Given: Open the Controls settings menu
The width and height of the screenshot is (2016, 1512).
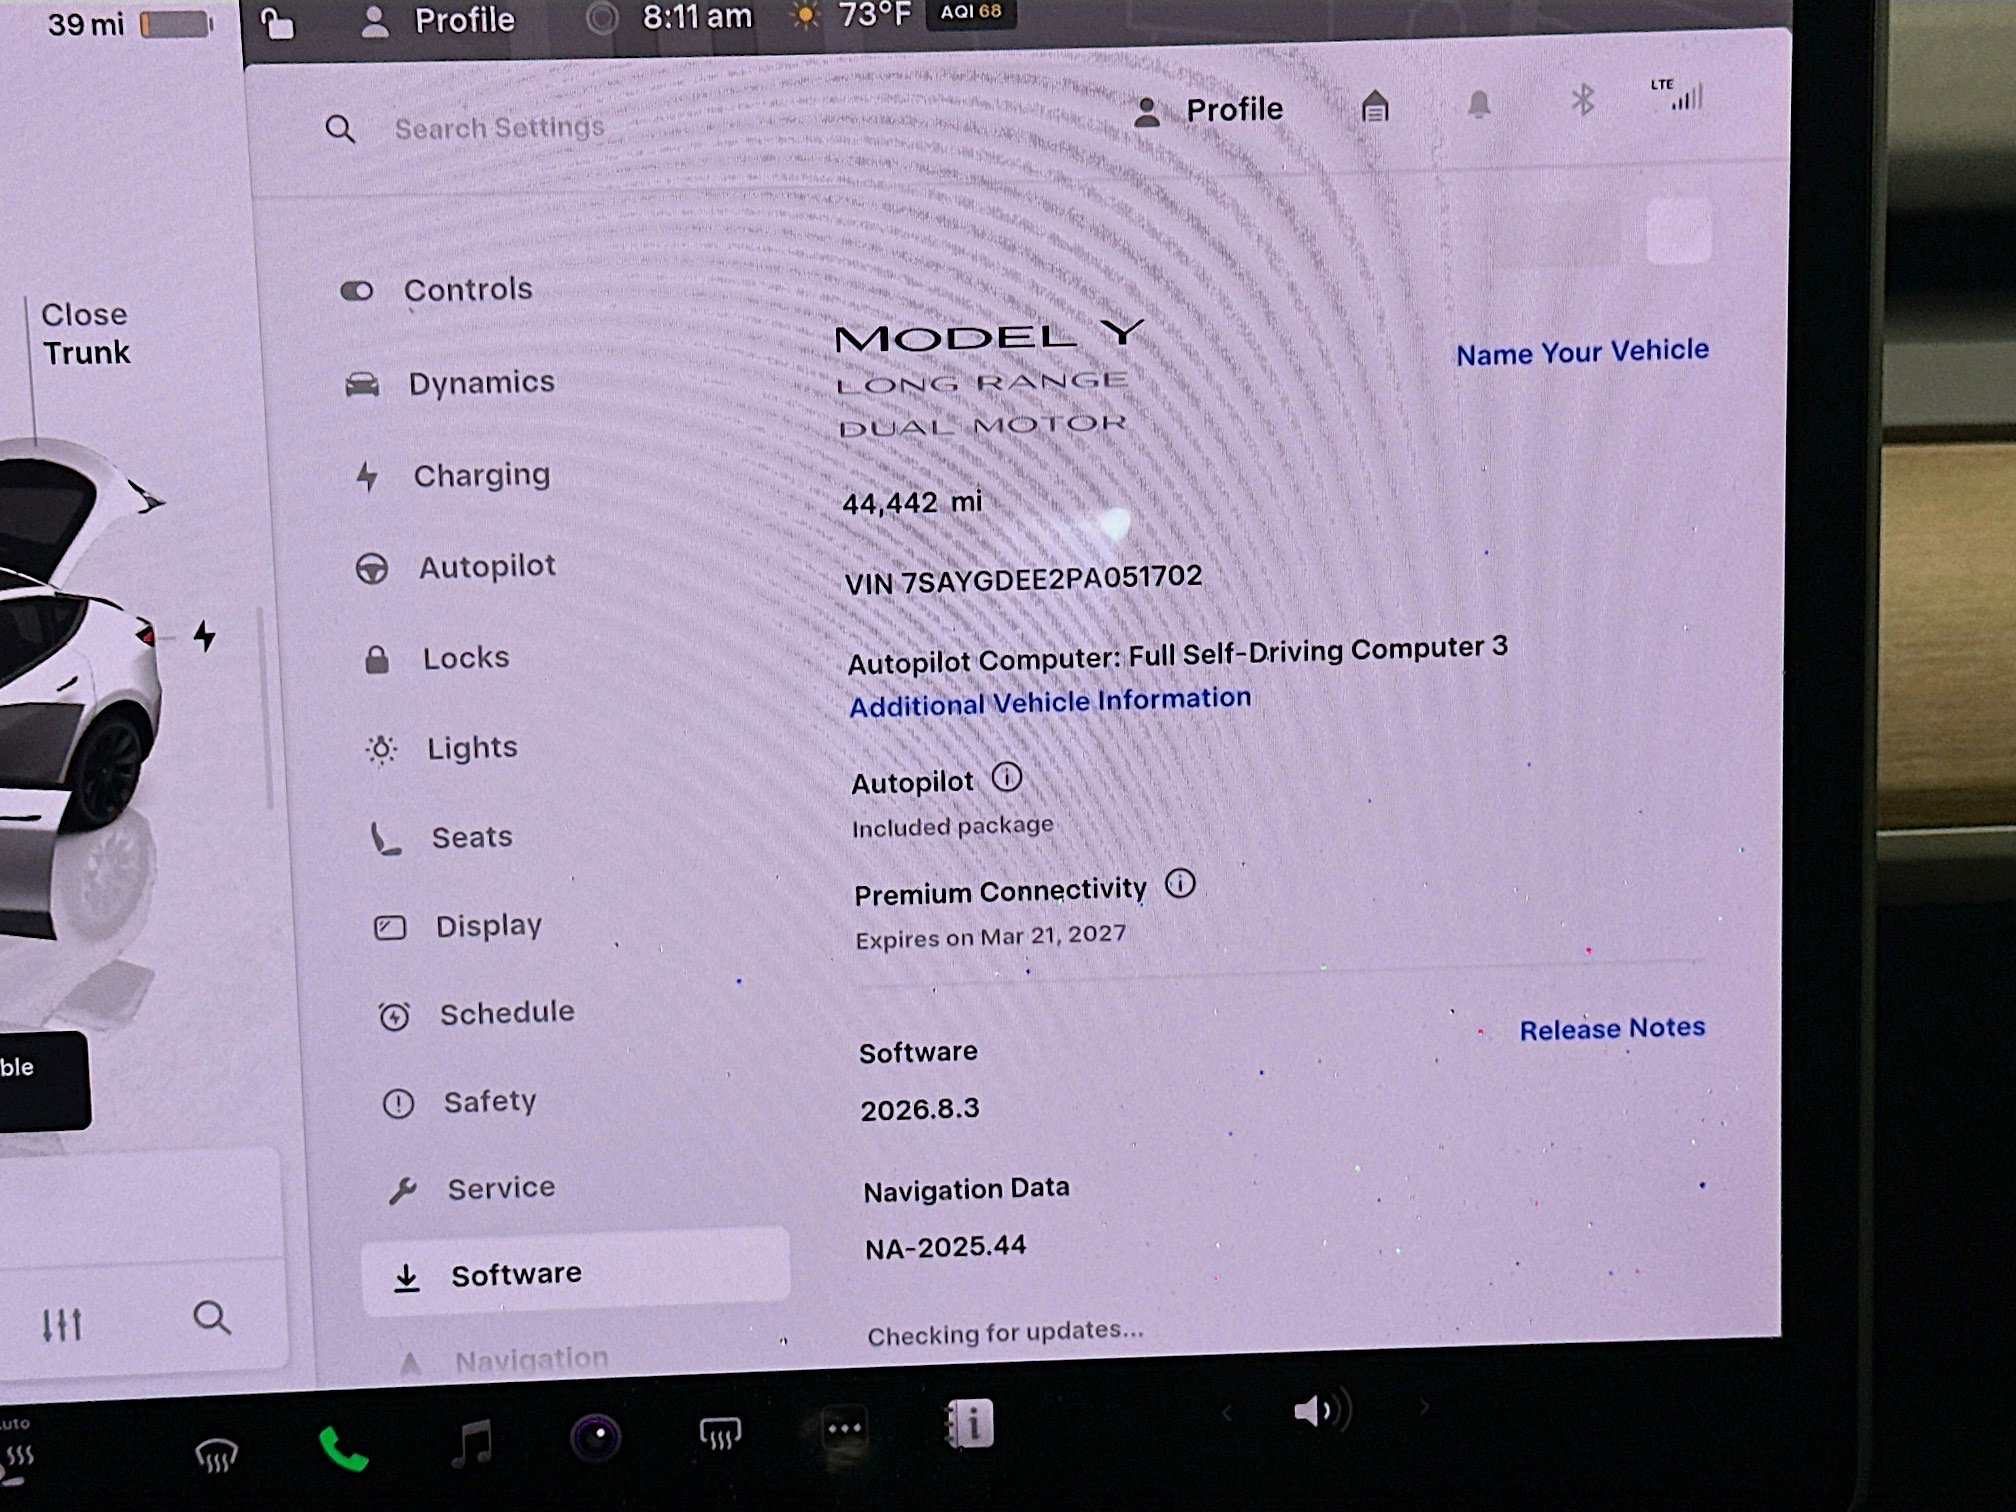Looking at the screenshot, I should pos(437,290).
